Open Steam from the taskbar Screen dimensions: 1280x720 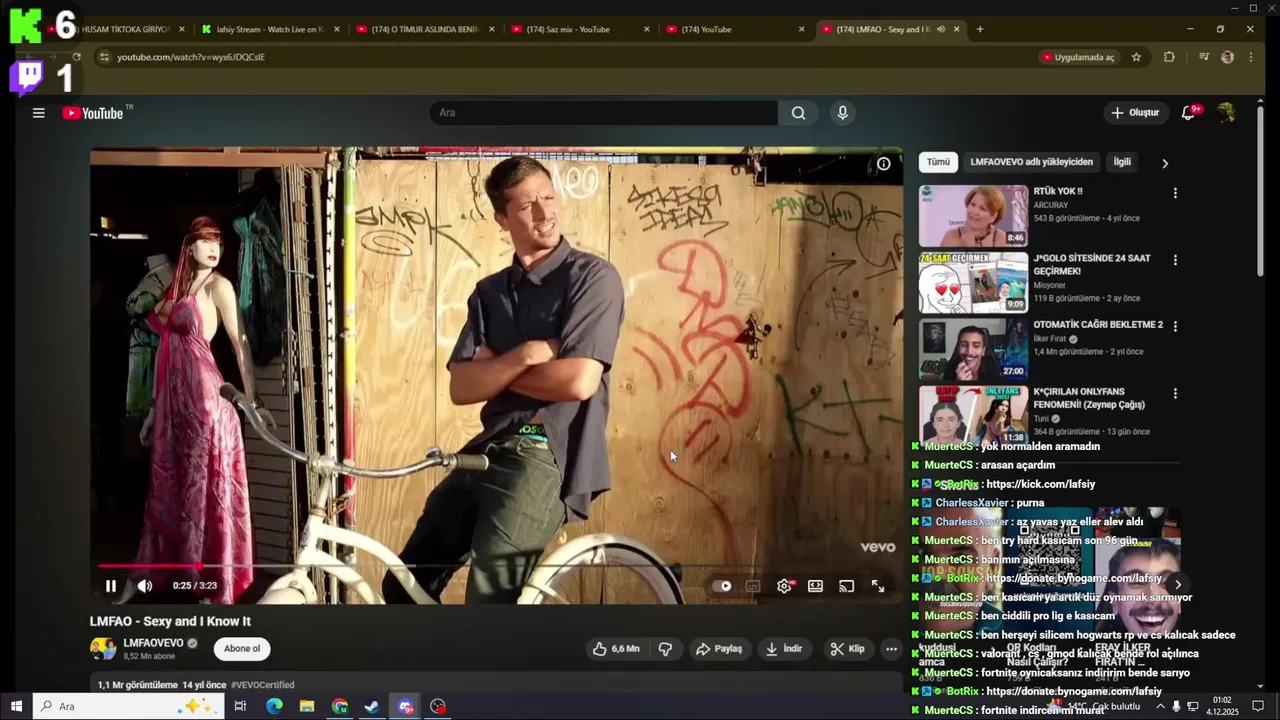click(x=371, y=706)
